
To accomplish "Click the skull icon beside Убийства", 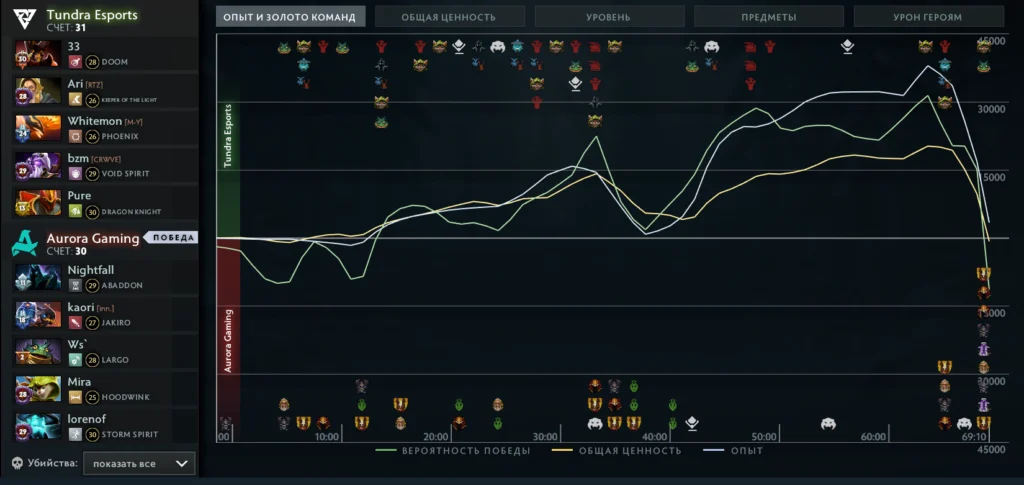I will 18,464.
